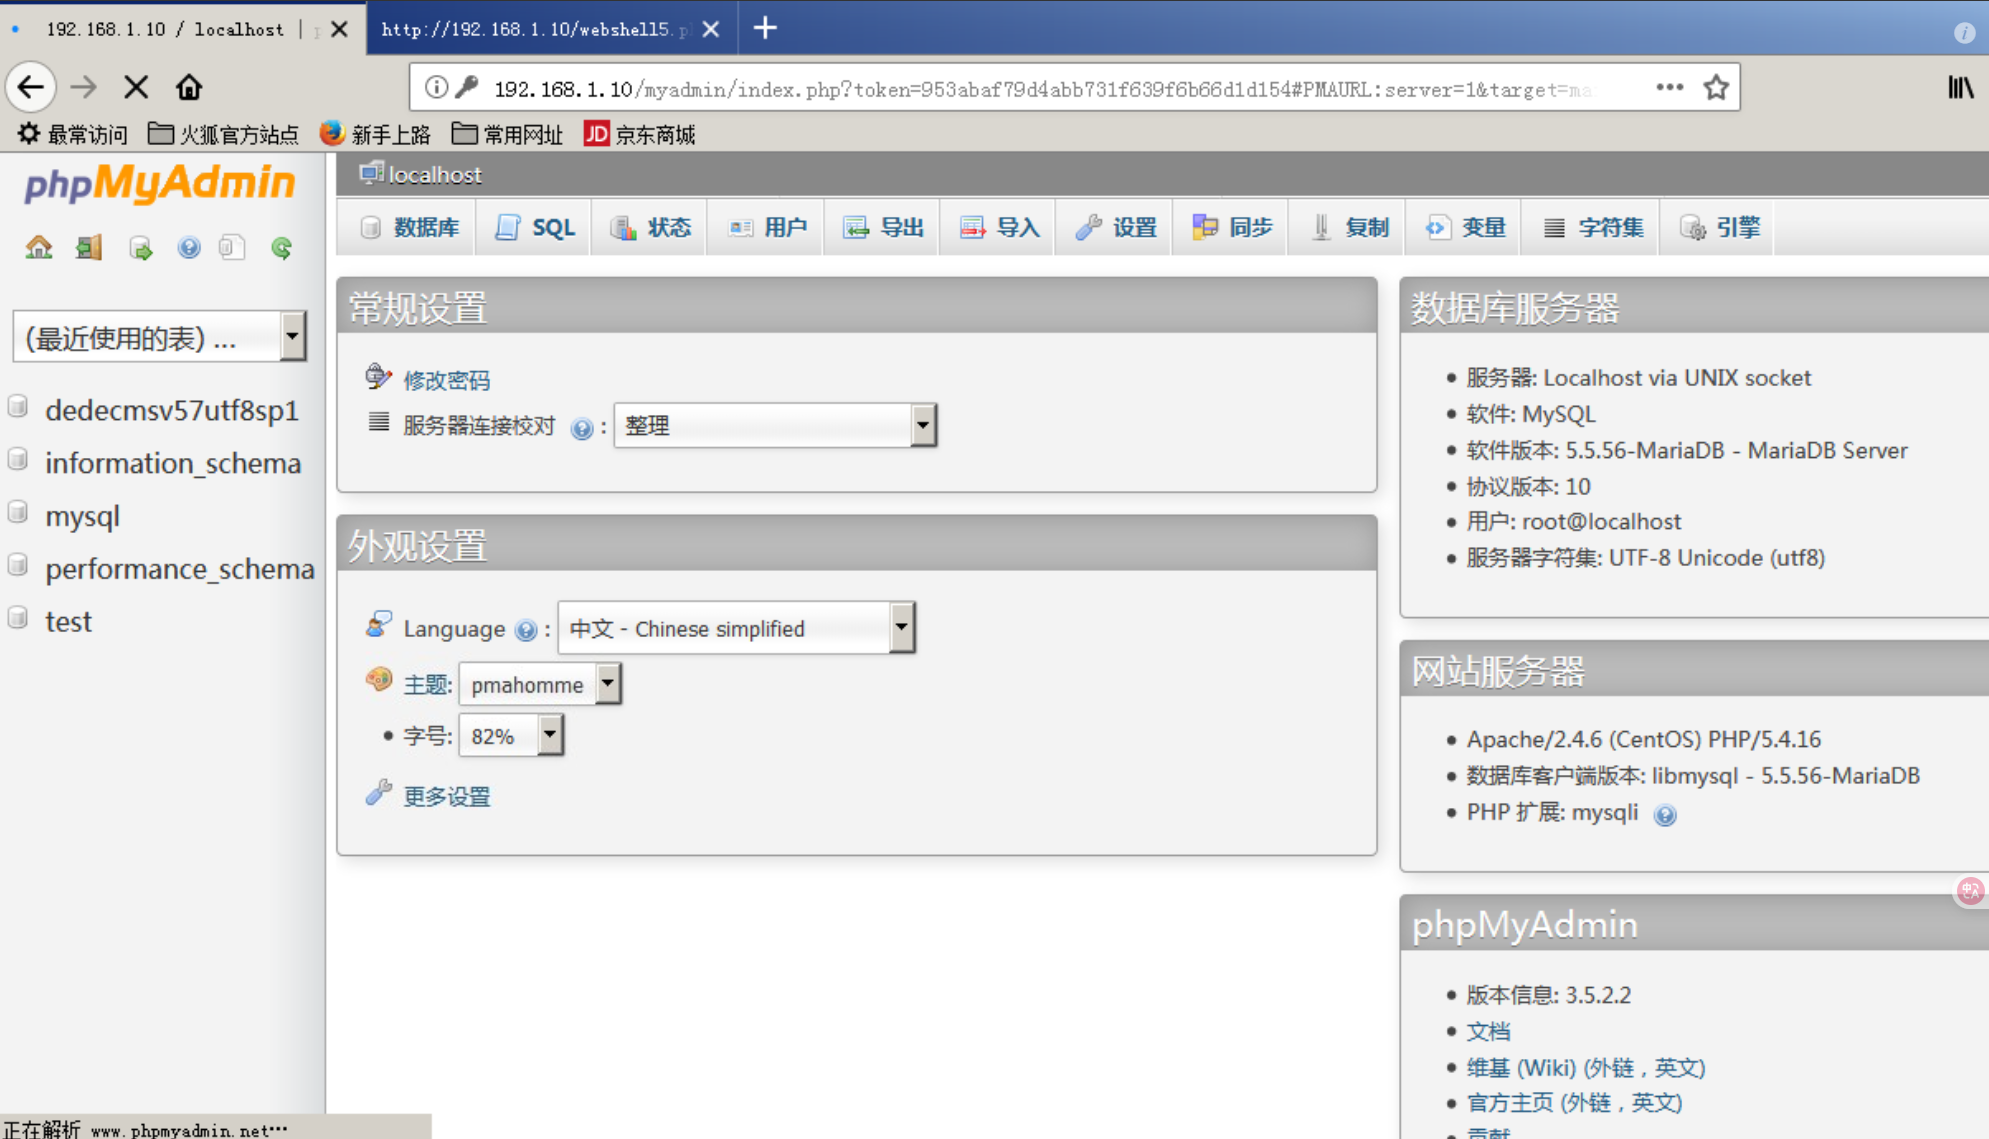Bookmark this page with star icon
The image size is (1989, 1139).
1716,87
